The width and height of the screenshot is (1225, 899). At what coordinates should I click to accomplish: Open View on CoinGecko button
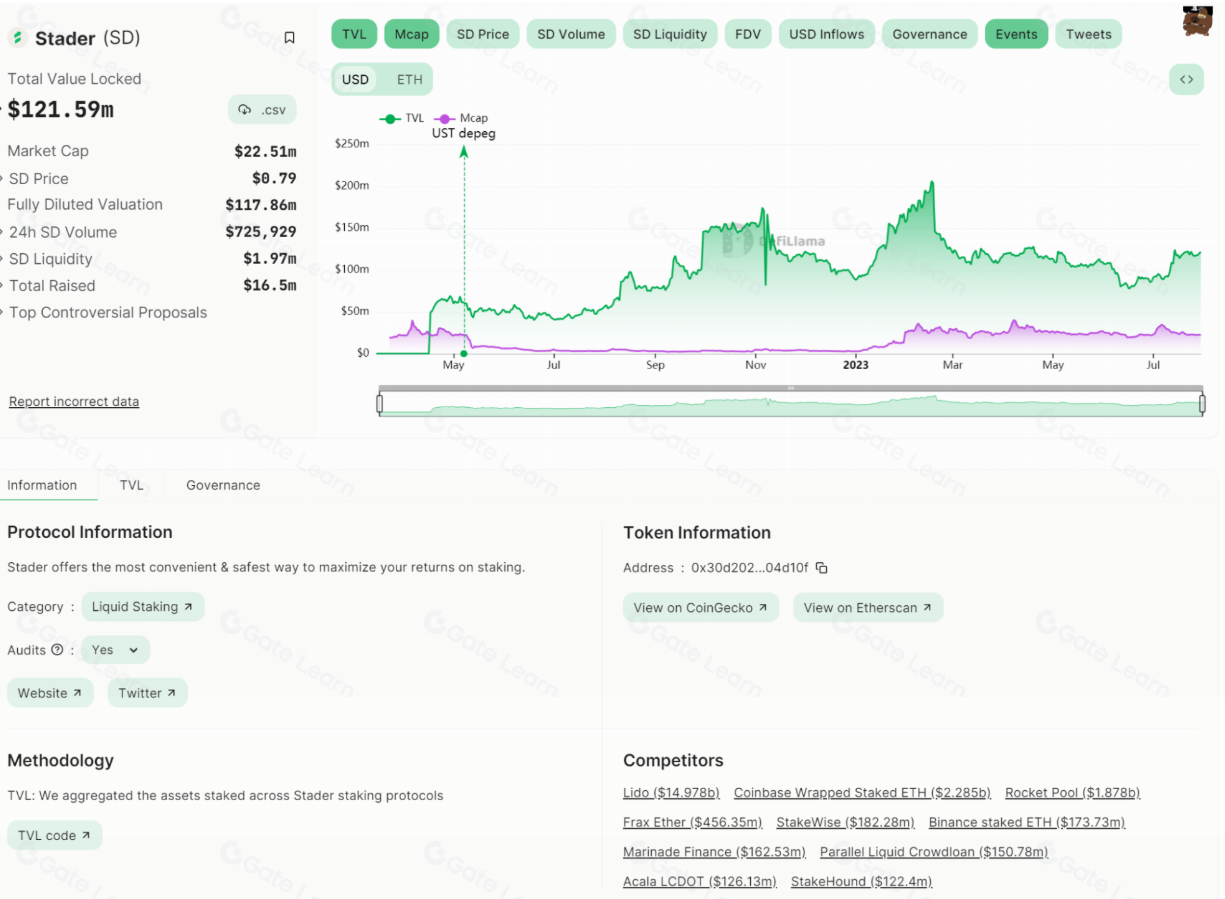pos(700,608)
